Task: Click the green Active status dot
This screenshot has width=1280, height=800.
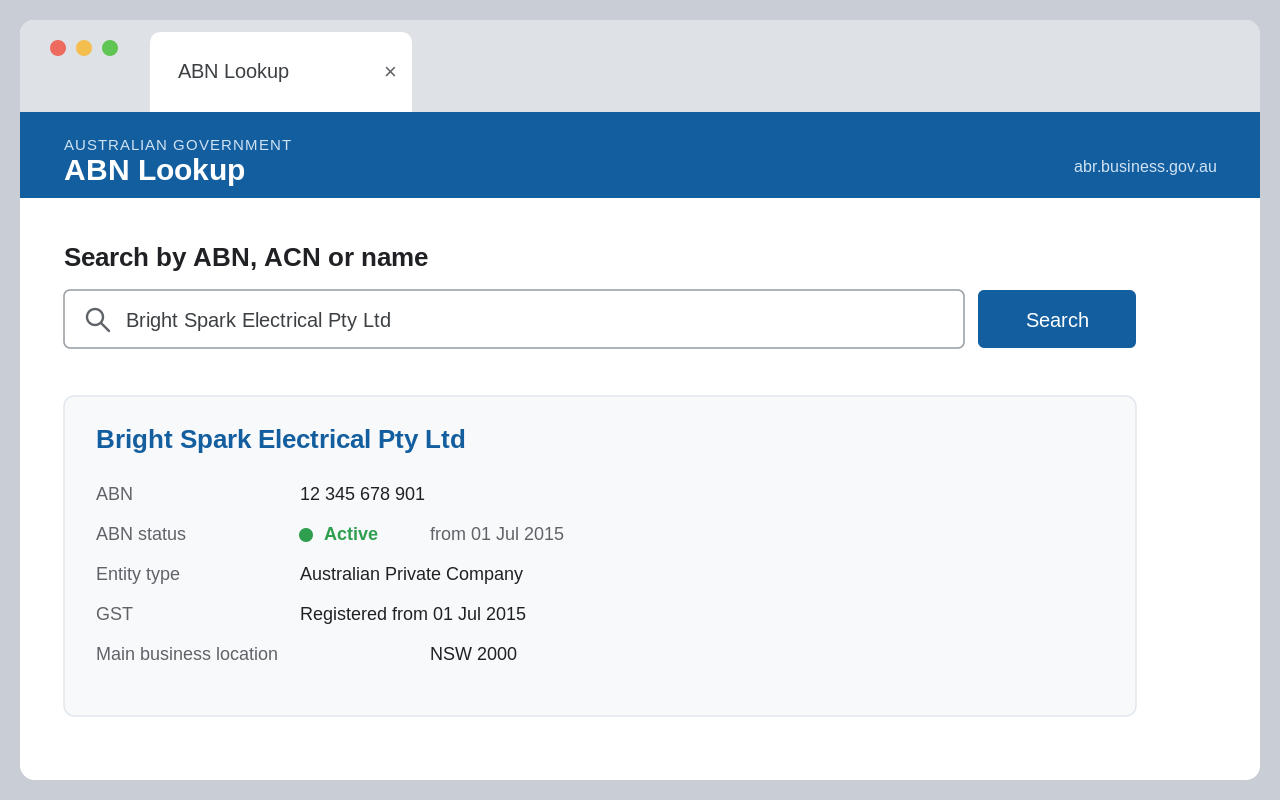Action: click(306, 535)
